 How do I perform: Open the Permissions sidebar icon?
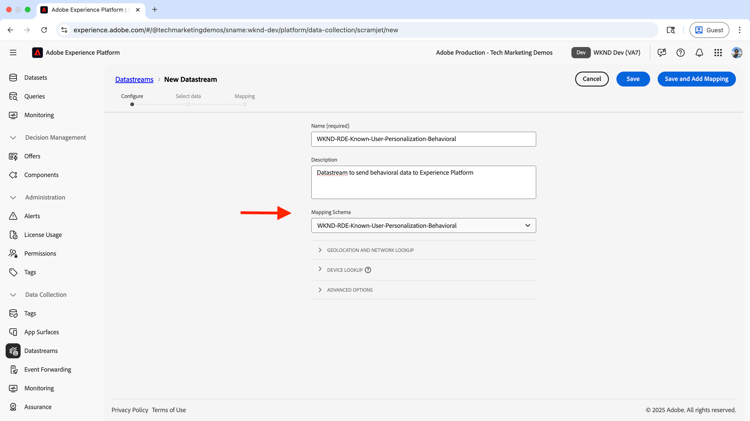click(x=13, y=254)
